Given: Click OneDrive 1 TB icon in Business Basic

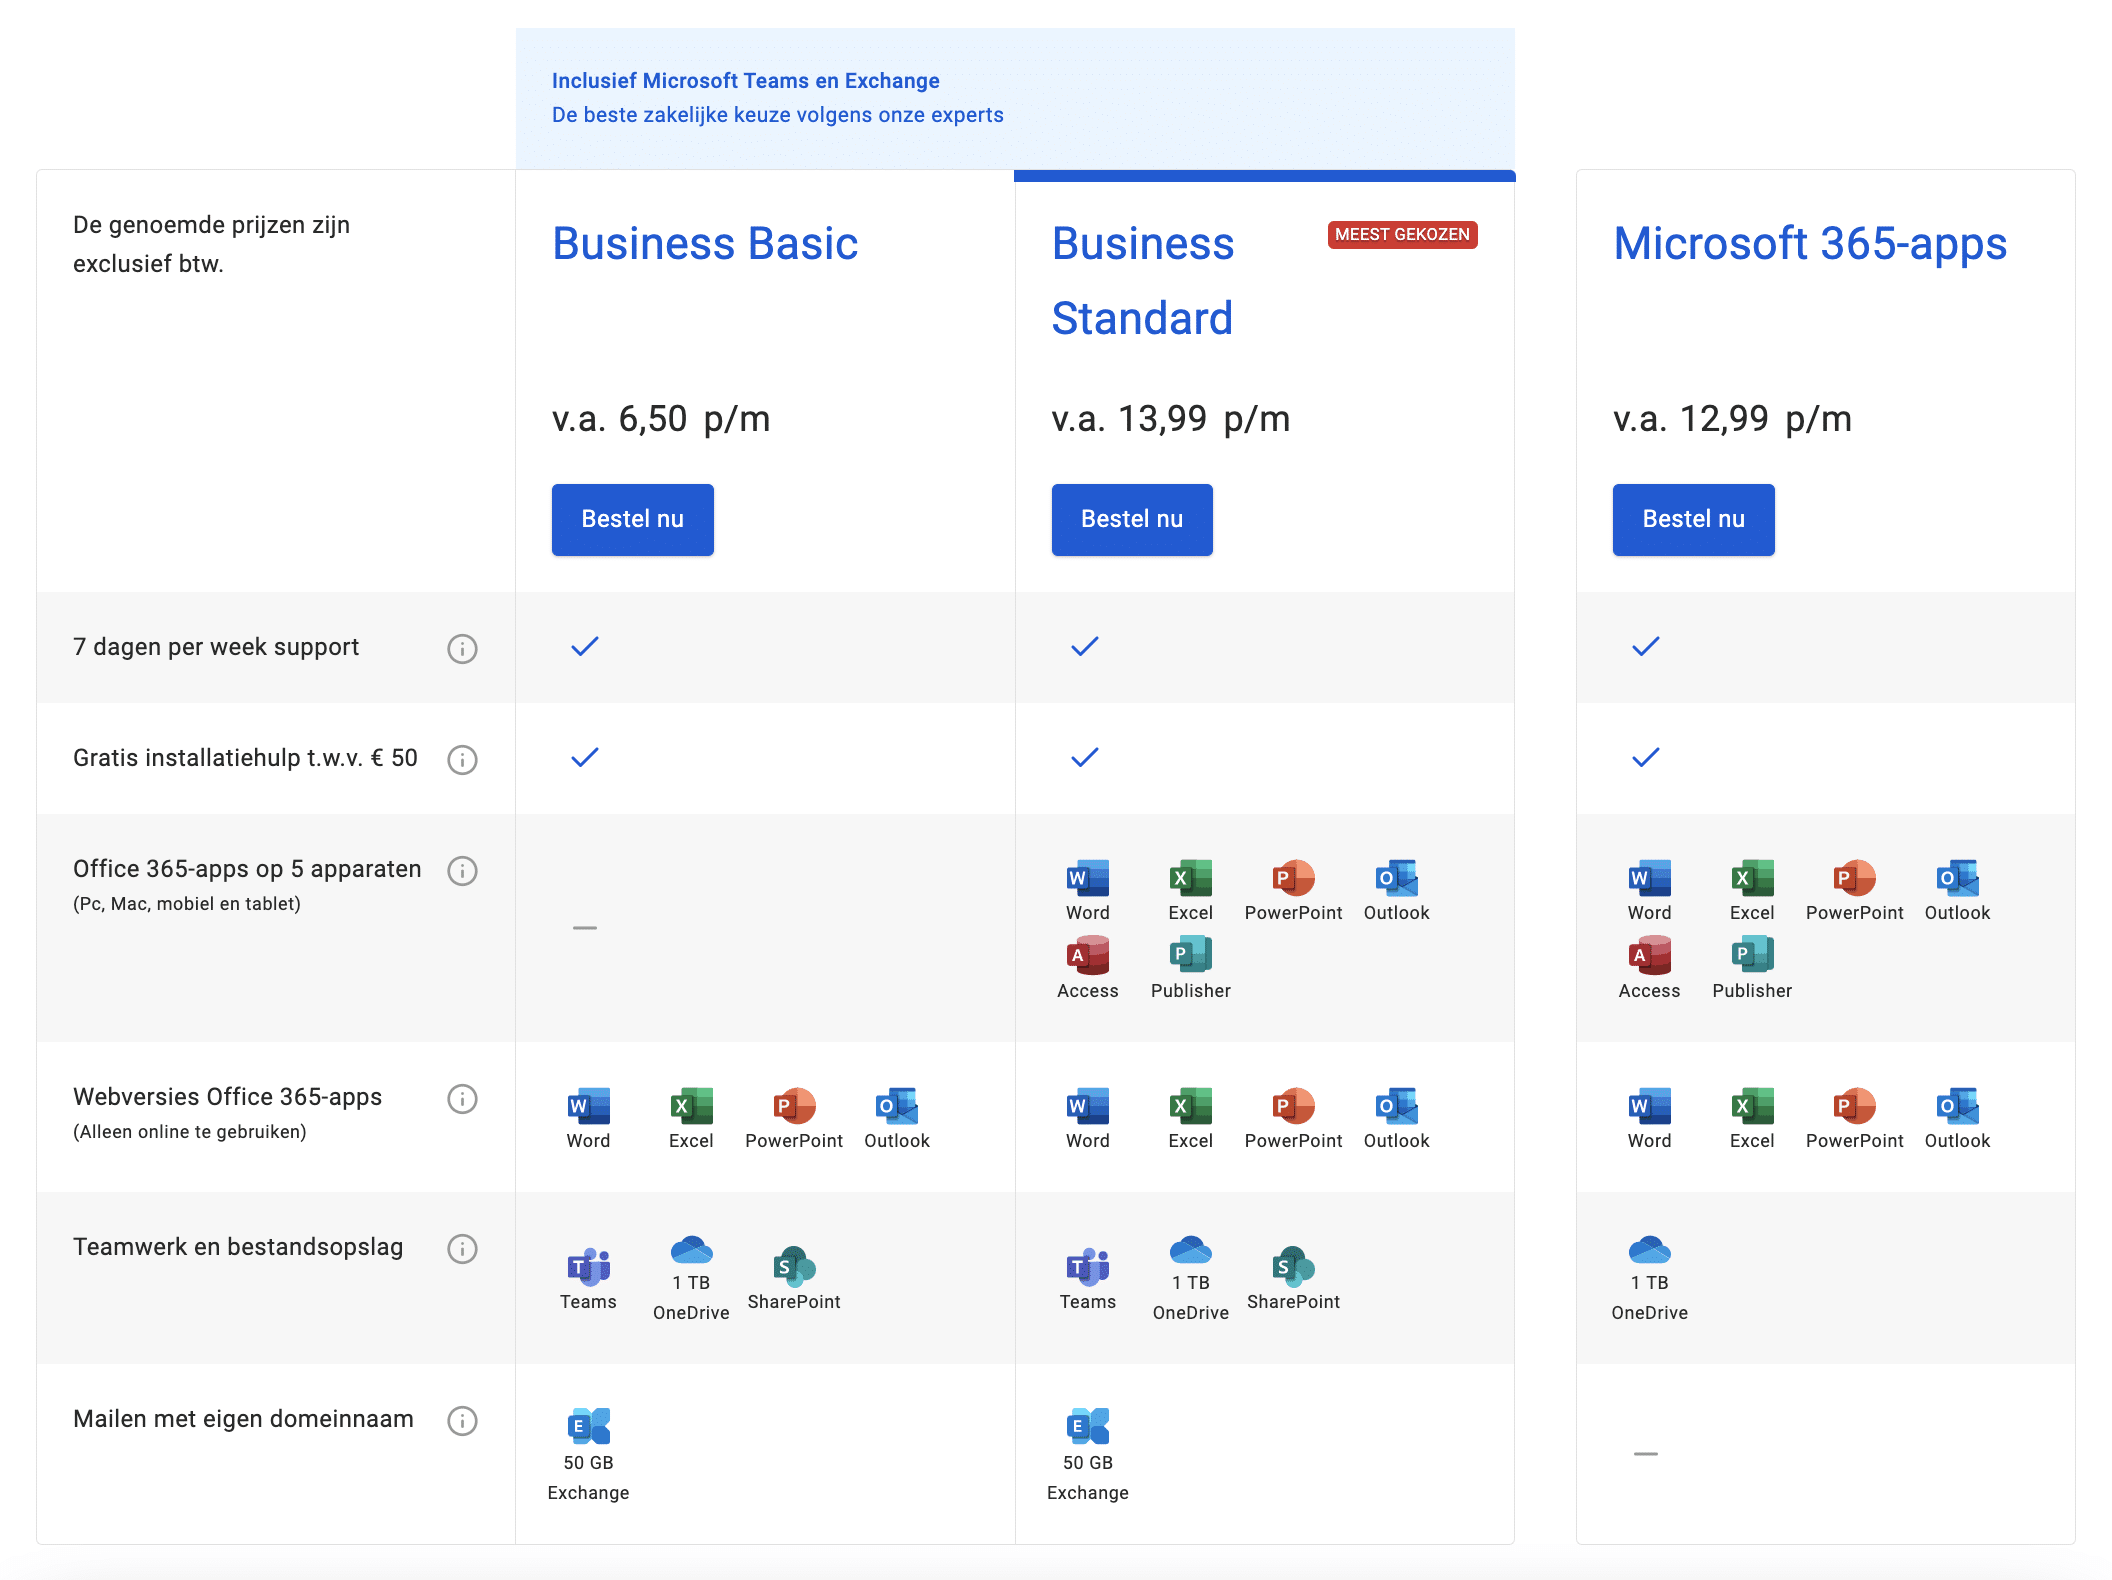Looking at the screenshot, I should click(691, 1250).
